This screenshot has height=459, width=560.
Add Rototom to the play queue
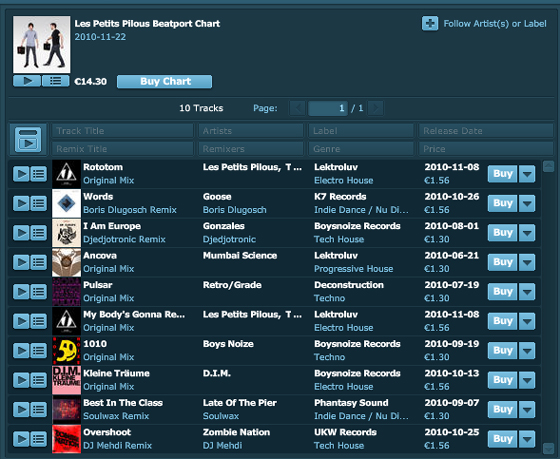[39, 174]
